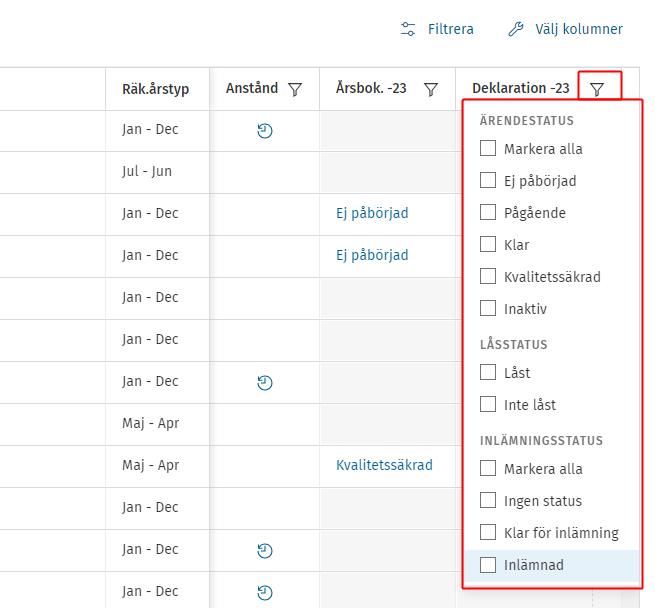Image resolution: width=655 pixels, height=608 pixels.
Task: Tick the Klar för inlämning checkbox
Action: coord(488,532)
